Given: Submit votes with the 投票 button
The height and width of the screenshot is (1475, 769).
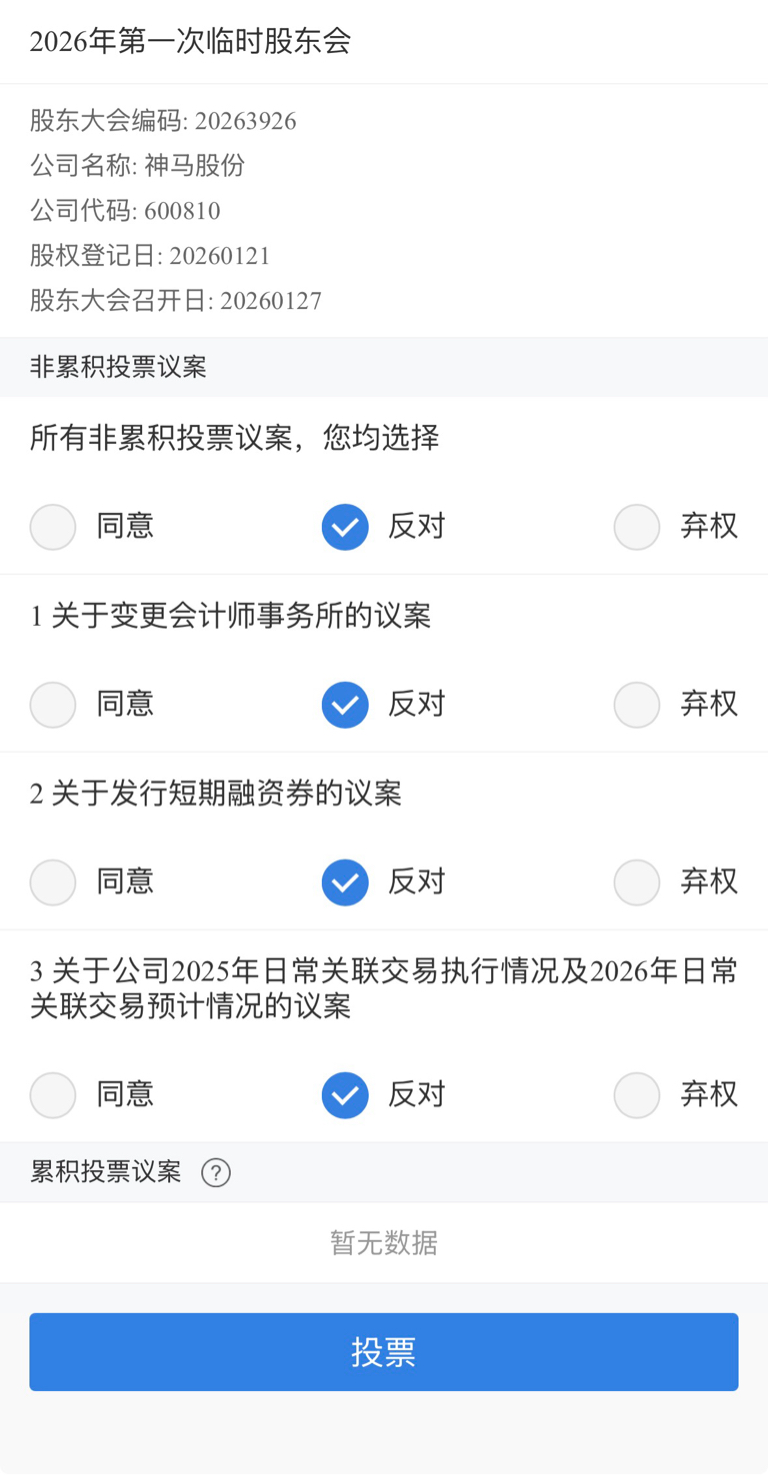Looking at the screenshot, I should point(384,1352).
